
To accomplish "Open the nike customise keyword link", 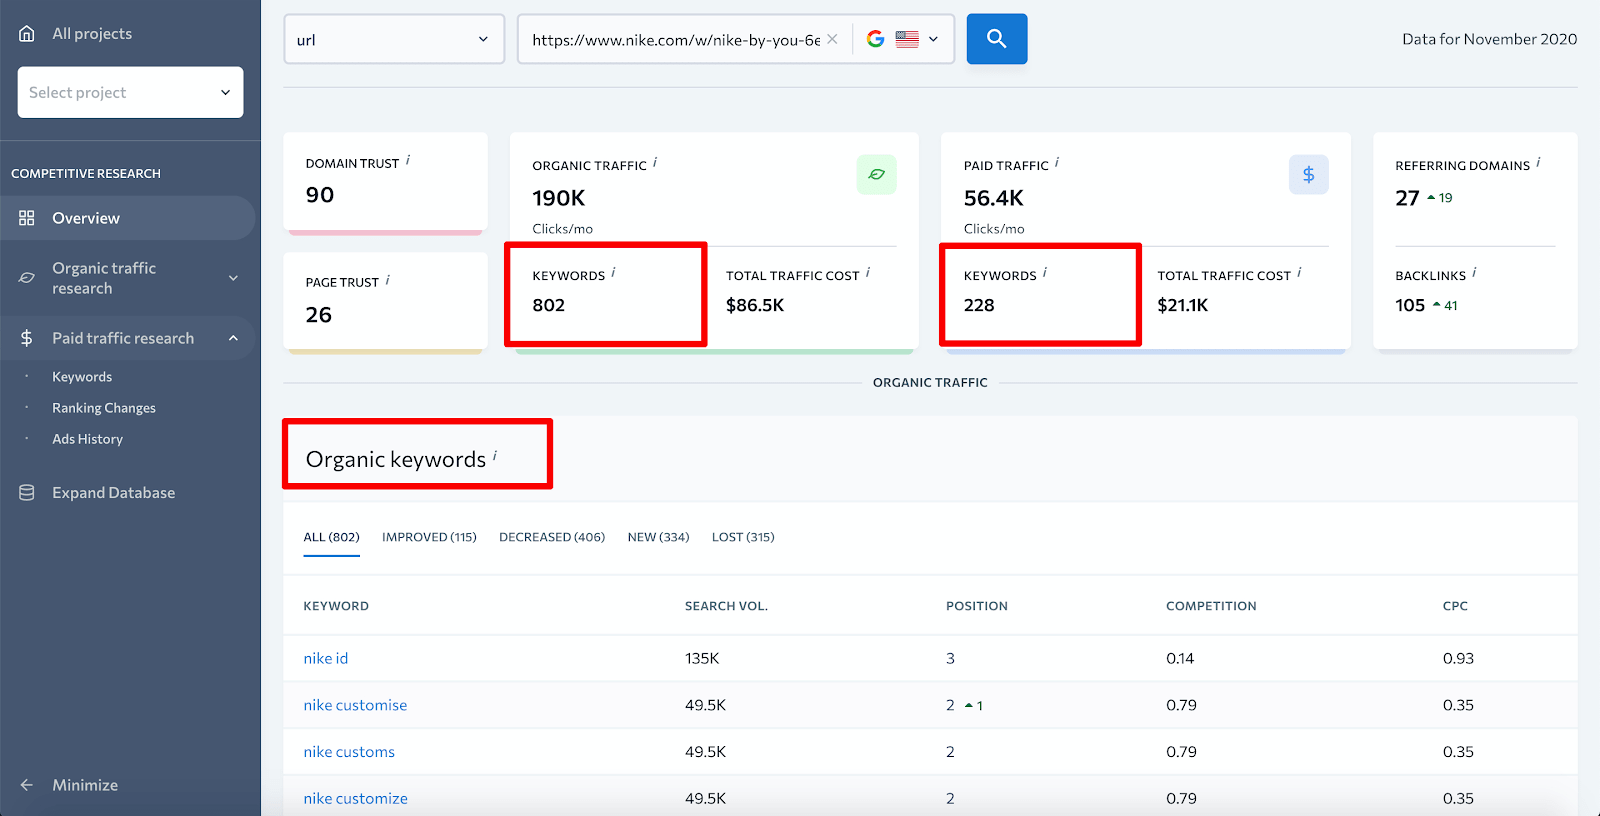I will coord(355,705).
